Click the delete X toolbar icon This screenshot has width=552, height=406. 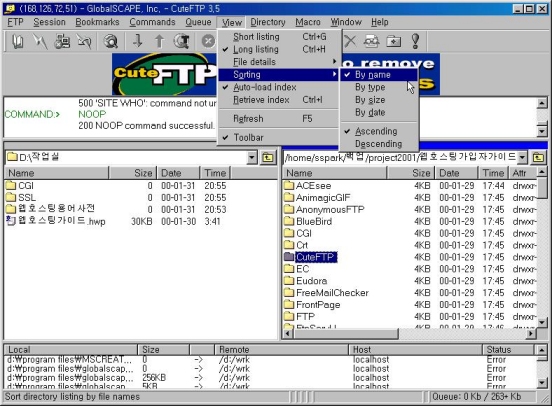(x=350, y=41)
